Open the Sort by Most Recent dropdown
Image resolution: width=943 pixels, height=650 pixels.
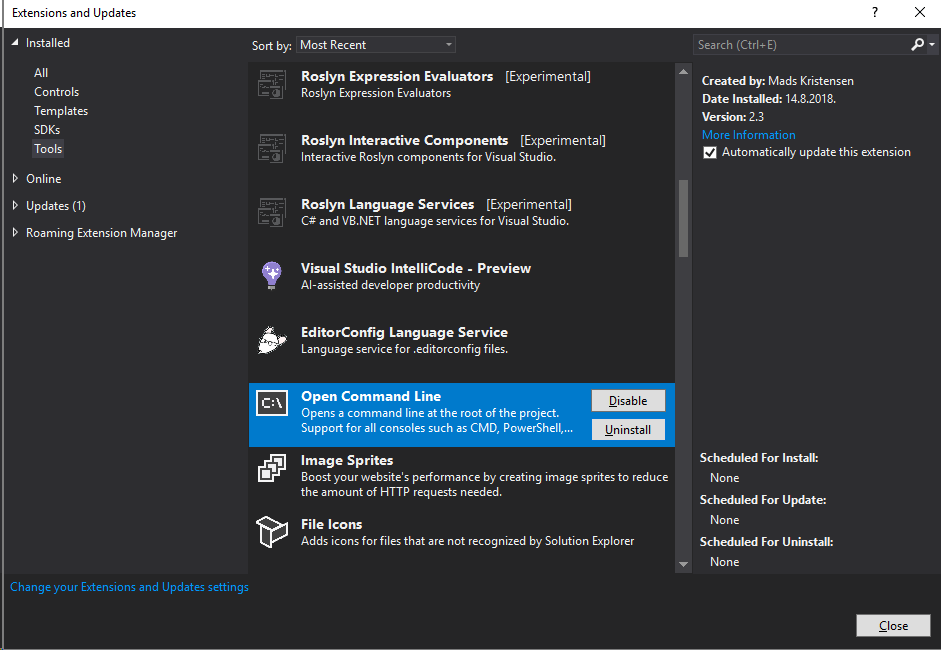point(375,45)
